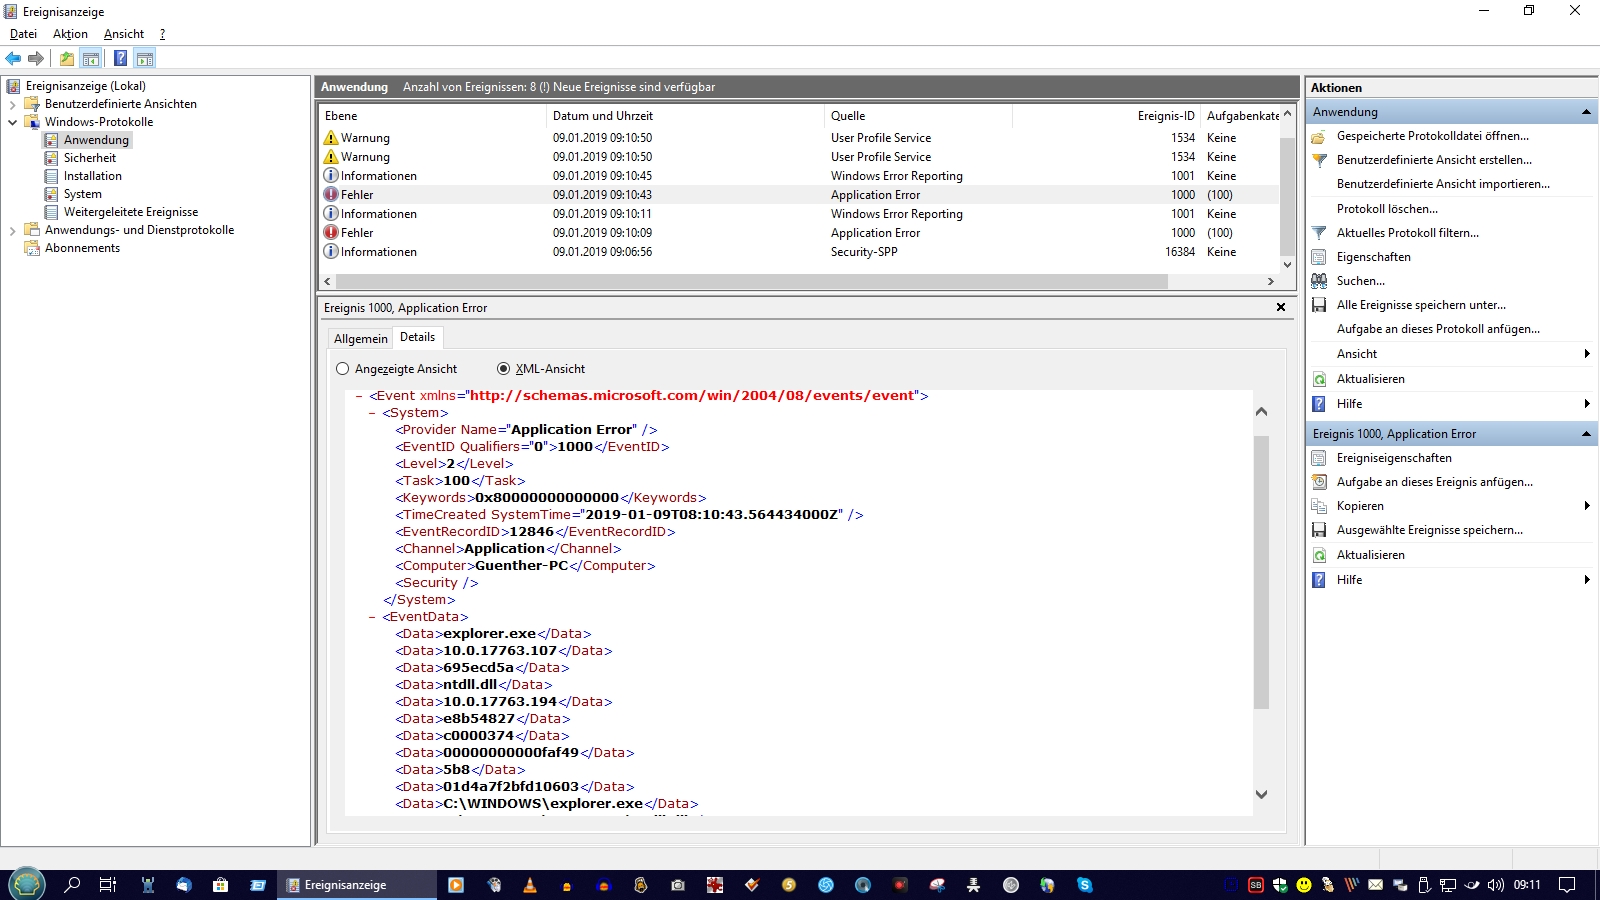Expand Benutzerdefinierte Ansichten tree node
This screenshot has height=900, width=1600.
(x=12, y=104)
